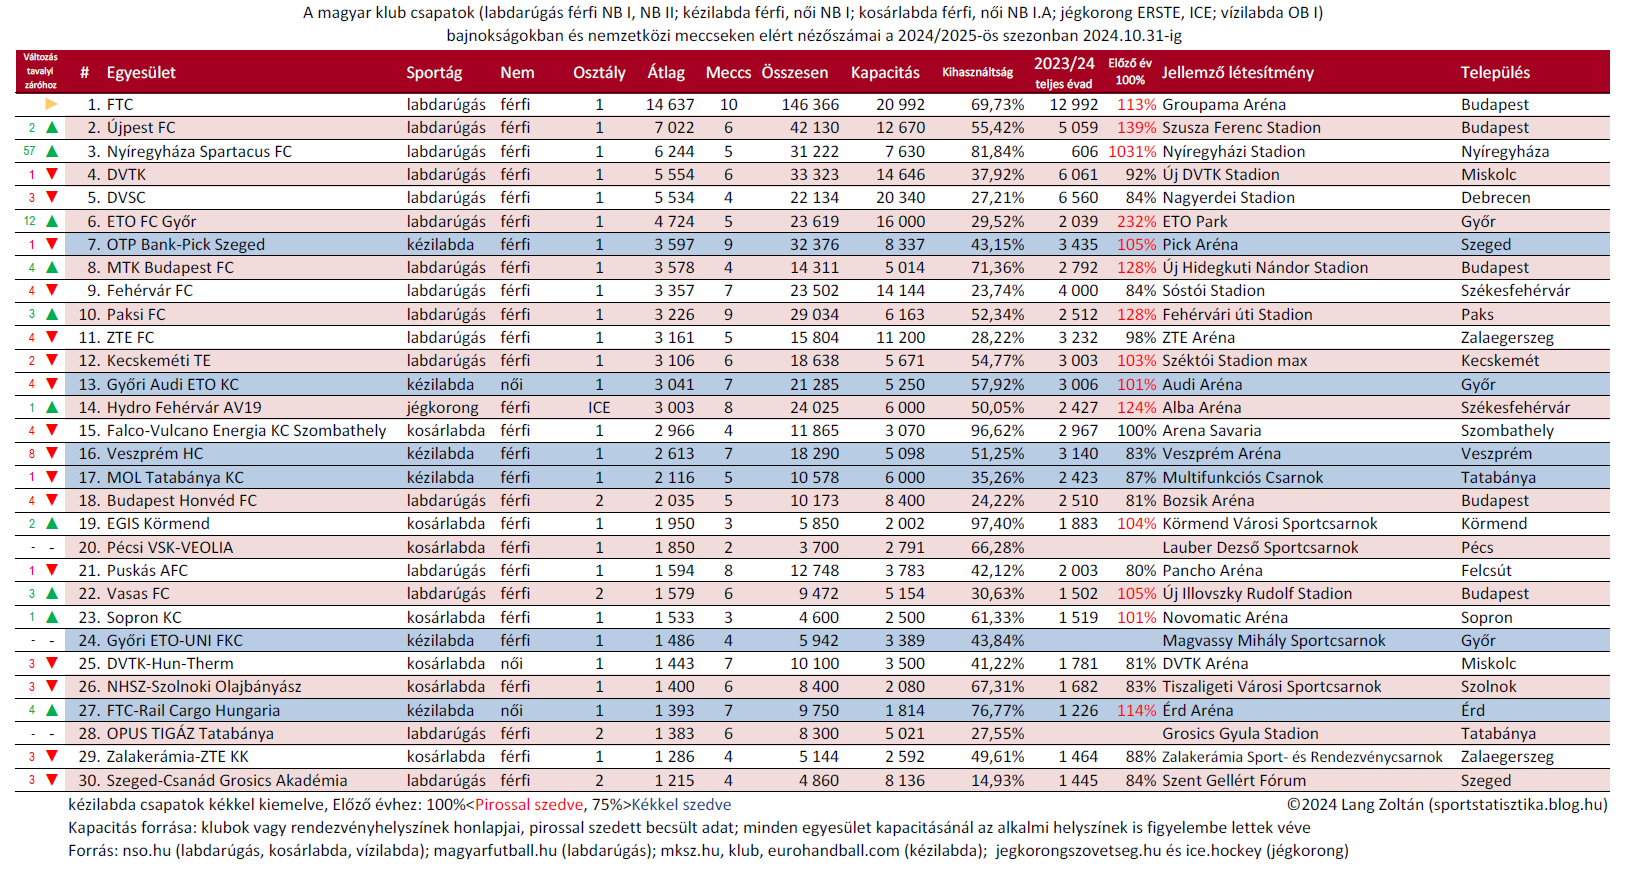Image resolution: width=1625 pixels, height=883 pixels.
Task: Click the Összesen column header
Action: pos(795,72)
